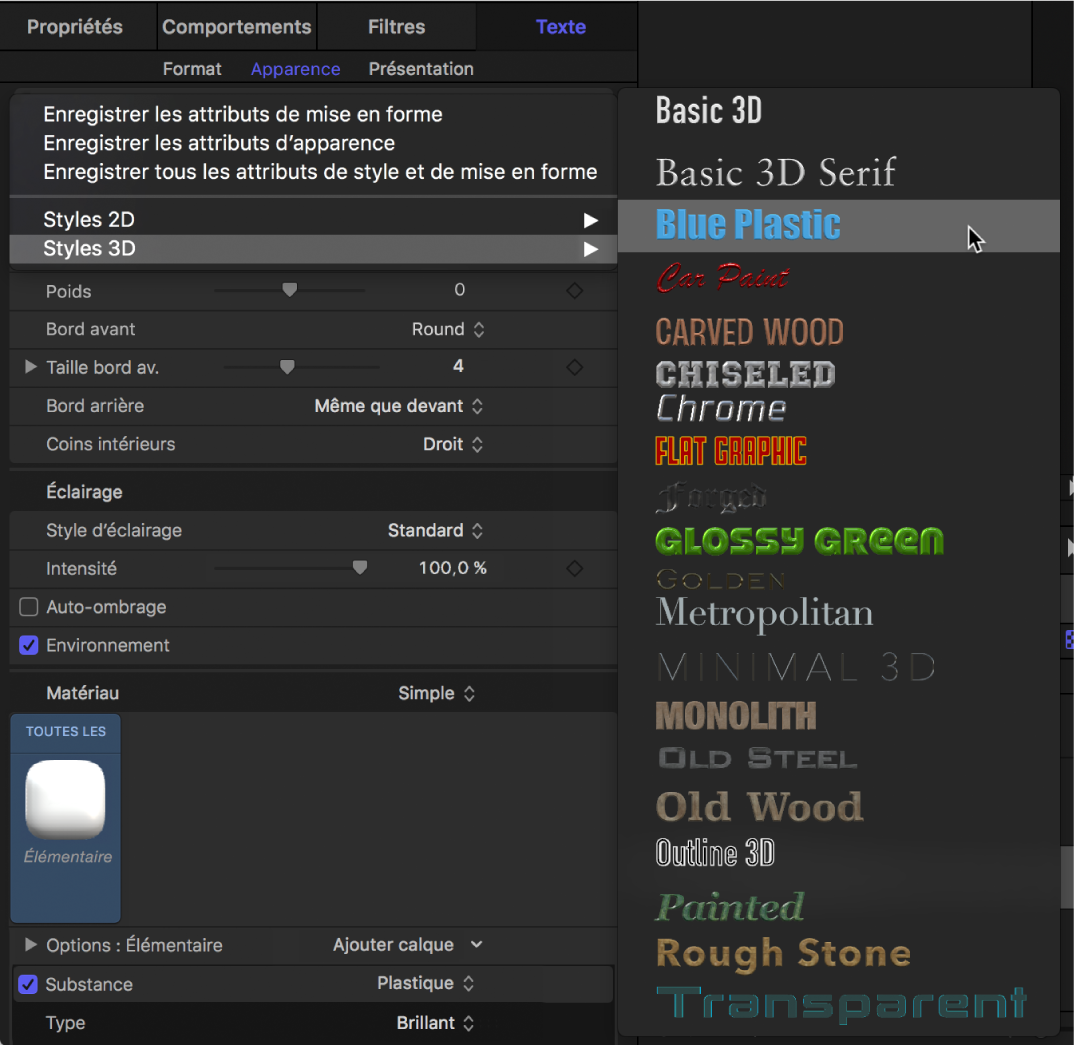Image resolution: width=1075 pixels, height=1045 pixels.
Task: Expand the Options : Élémentaire section
Action: pyautogui.click(x=30, y=944)
